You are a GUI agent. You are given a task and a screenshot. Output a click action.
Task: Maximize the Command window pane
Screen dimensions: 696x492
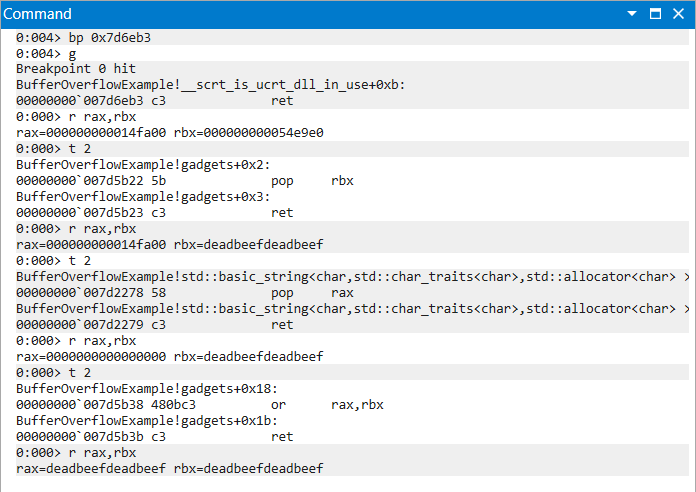655,14
